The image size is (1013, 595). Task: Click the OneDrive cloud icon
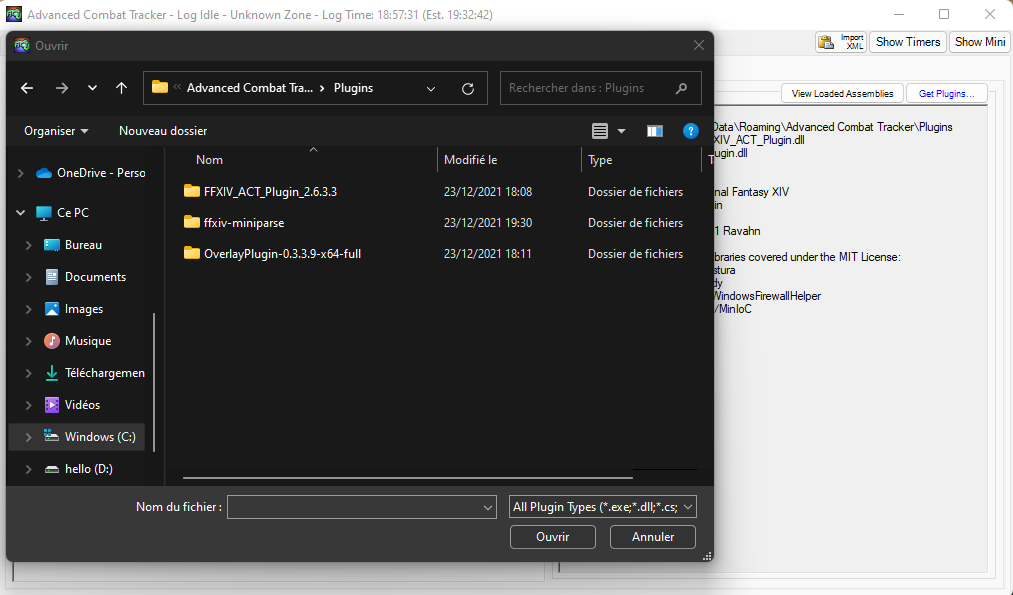tap(44, 173)
